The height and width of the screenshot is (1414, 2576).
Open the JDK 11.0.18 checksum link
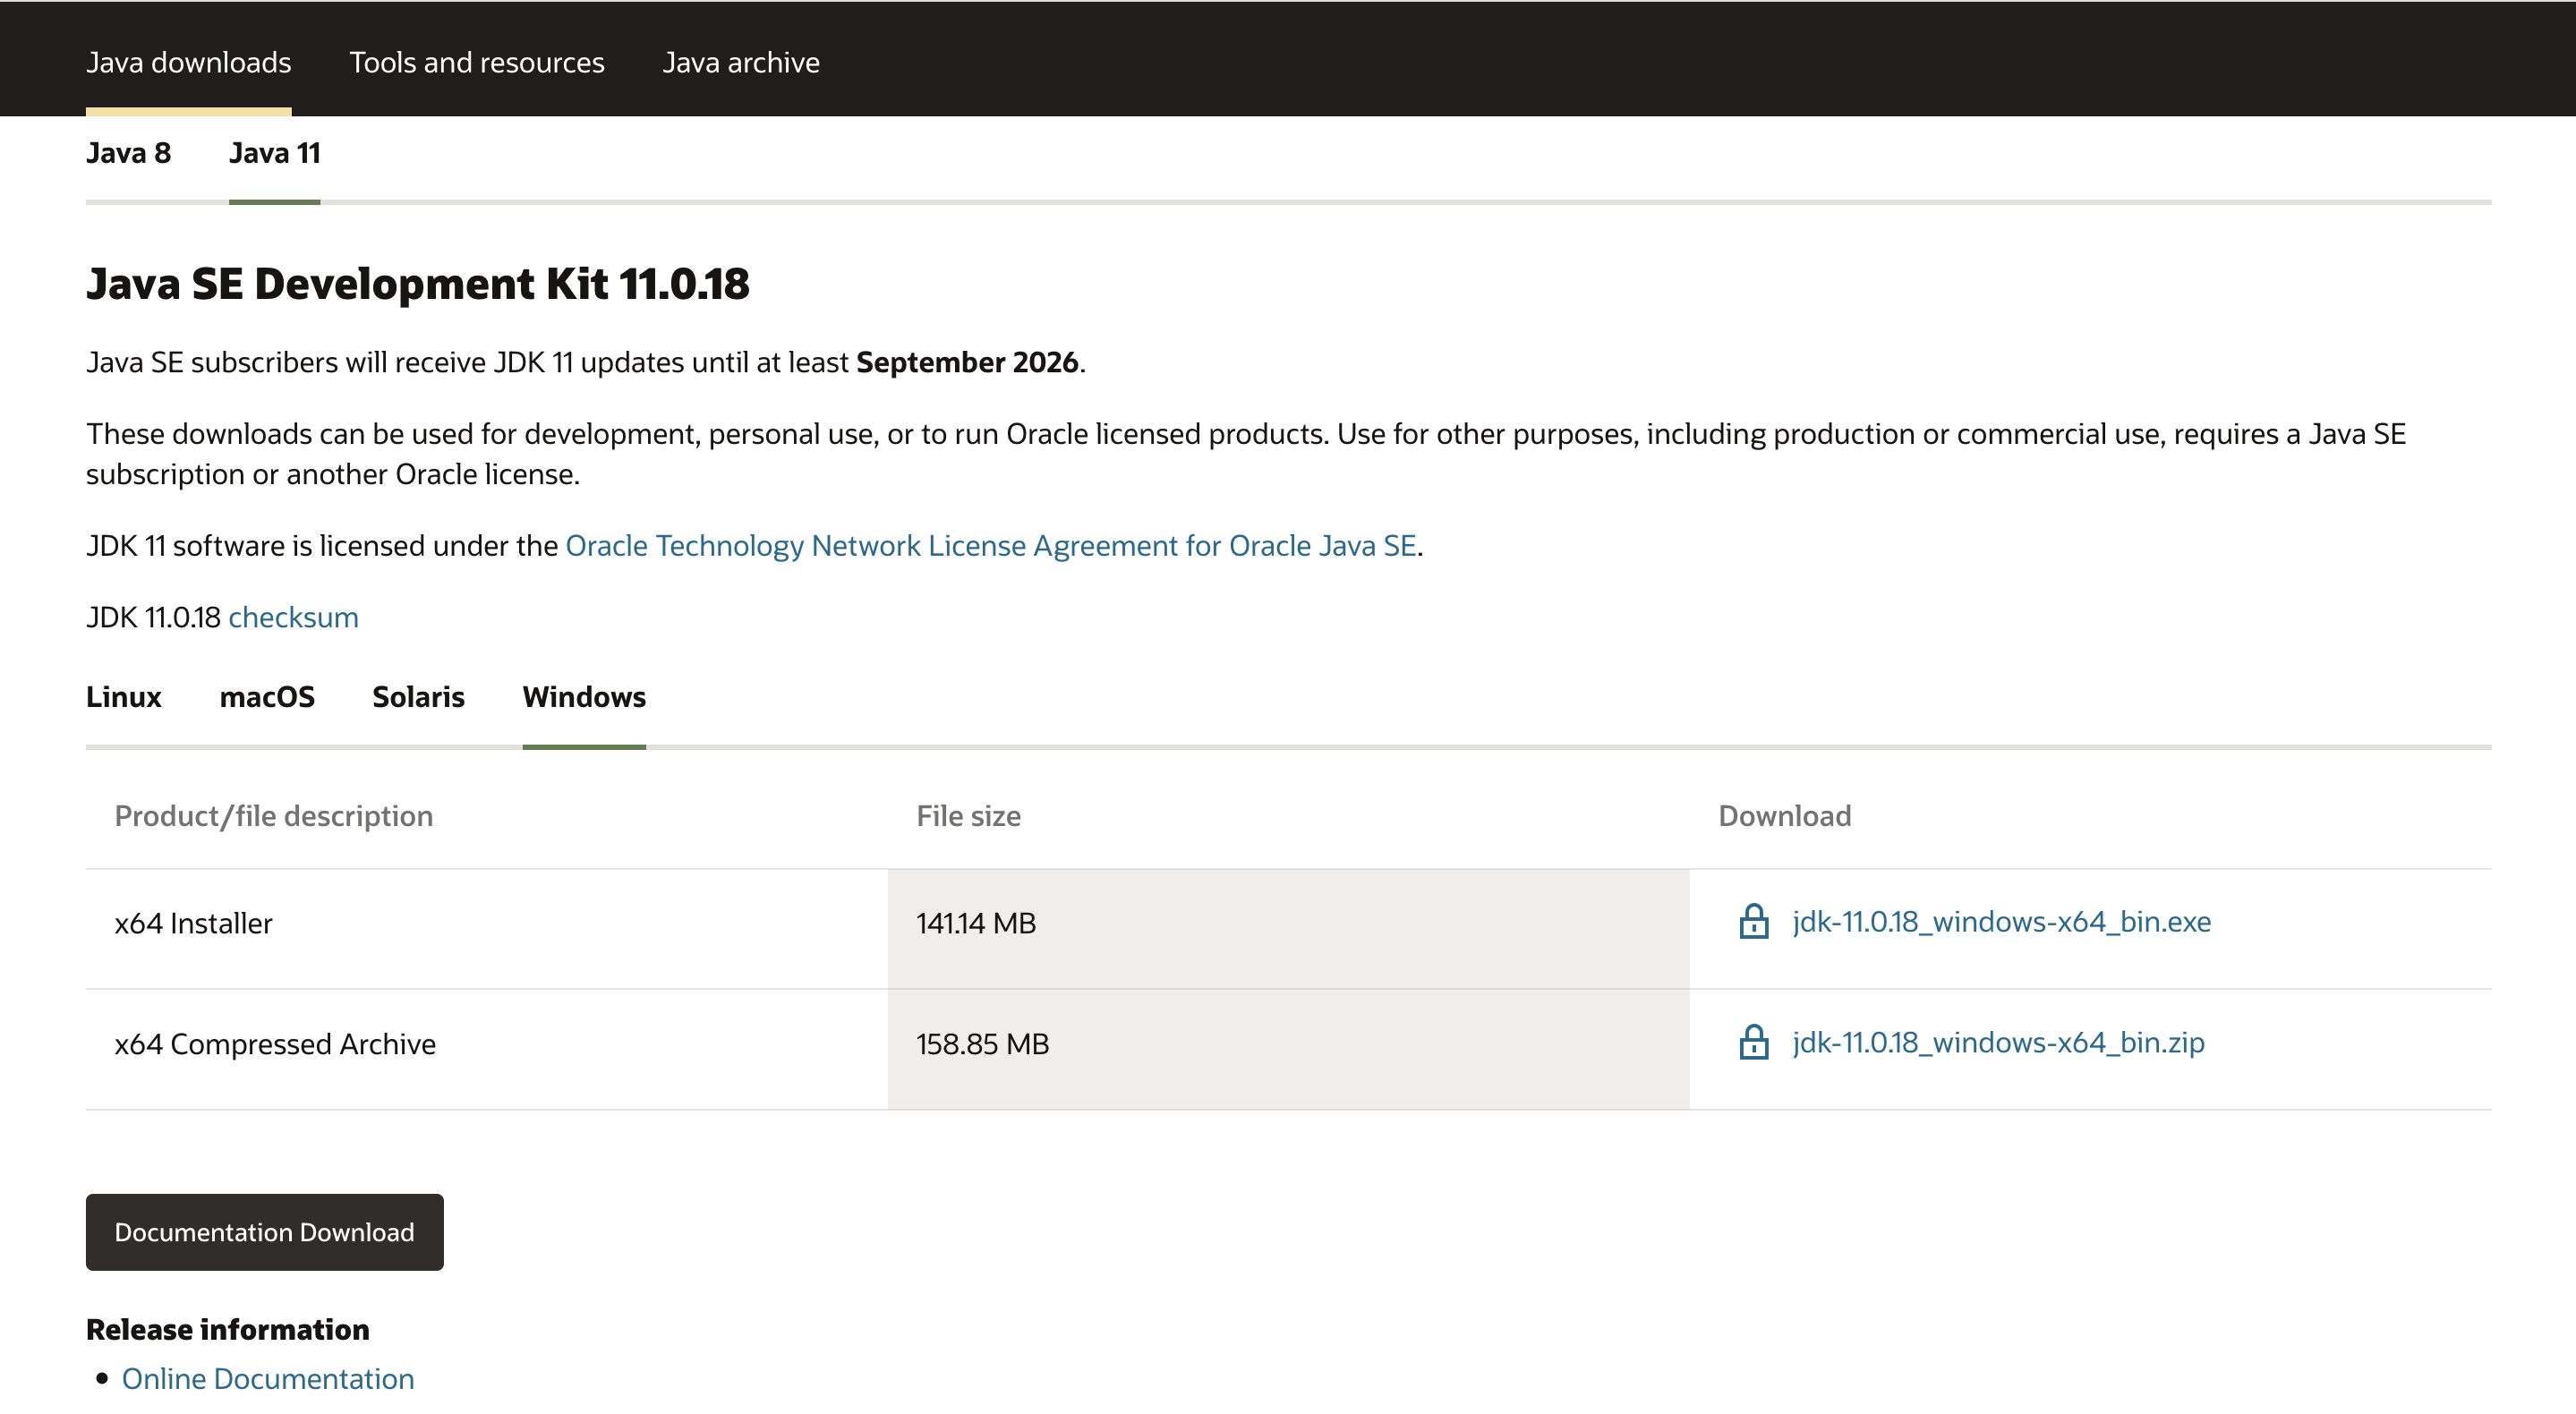pyautogui.click(x=293, y=618)
